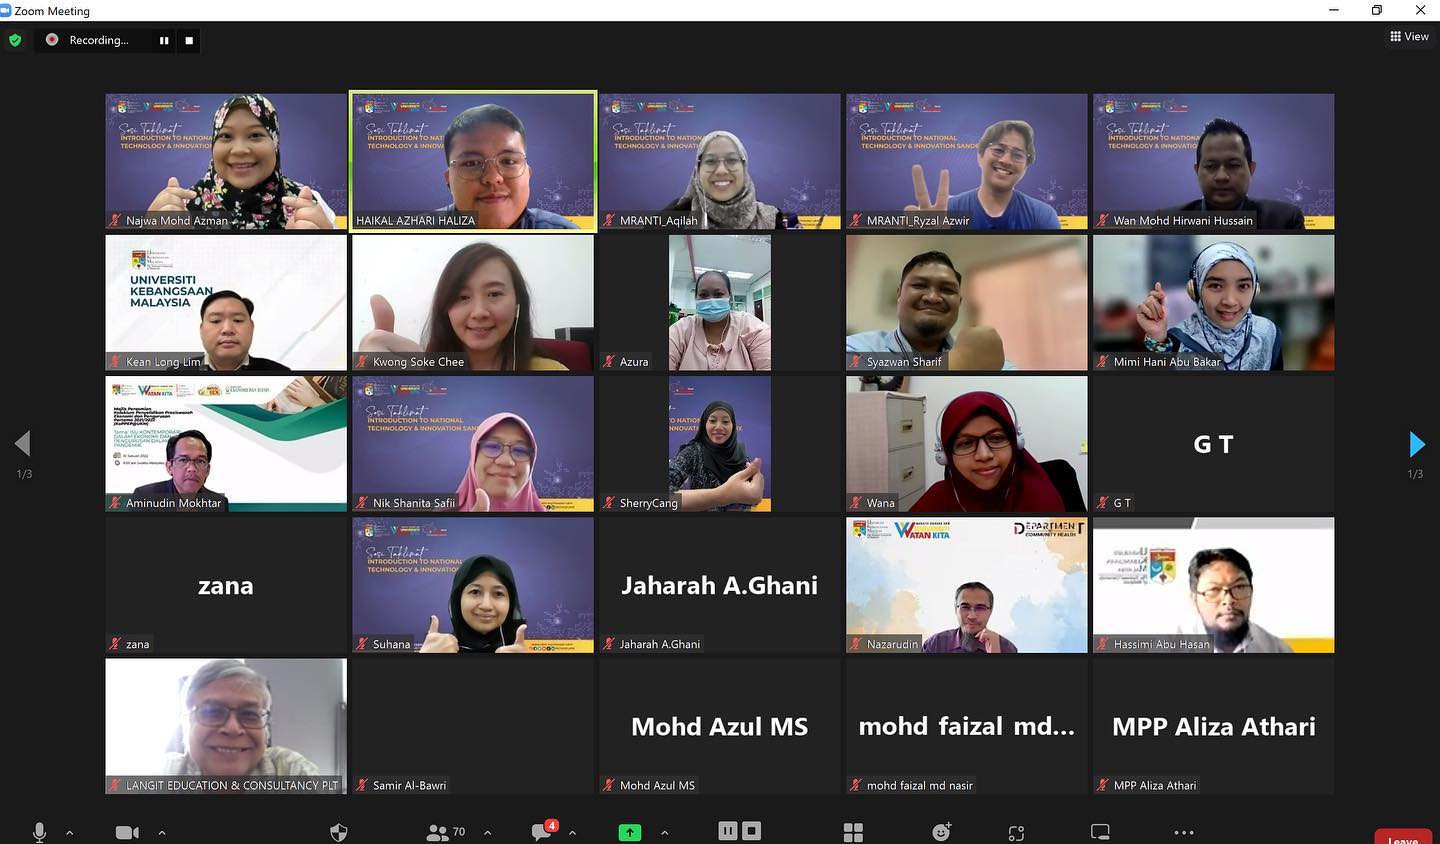Click the green encryption shield icon
The height and width of the screenshot is (844, 1440).
coord(15,40)
